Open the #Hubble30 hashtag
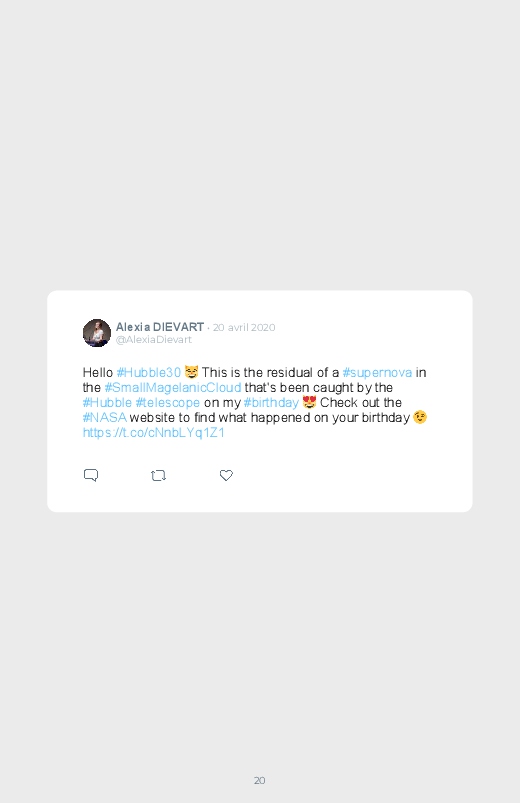Viewport: 520px width, 803px height. [149, 372]
